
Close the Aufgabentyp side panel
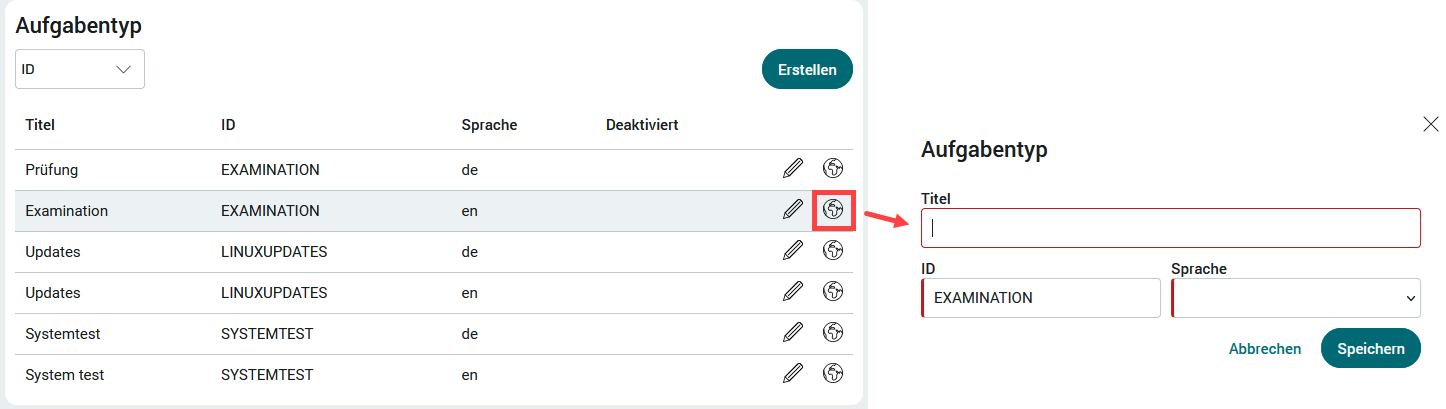pyautogui.click(x=1431, y=124)
